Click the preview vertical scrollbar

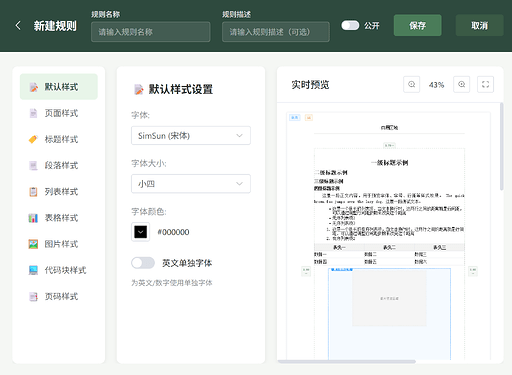click(x=501, y=147)
